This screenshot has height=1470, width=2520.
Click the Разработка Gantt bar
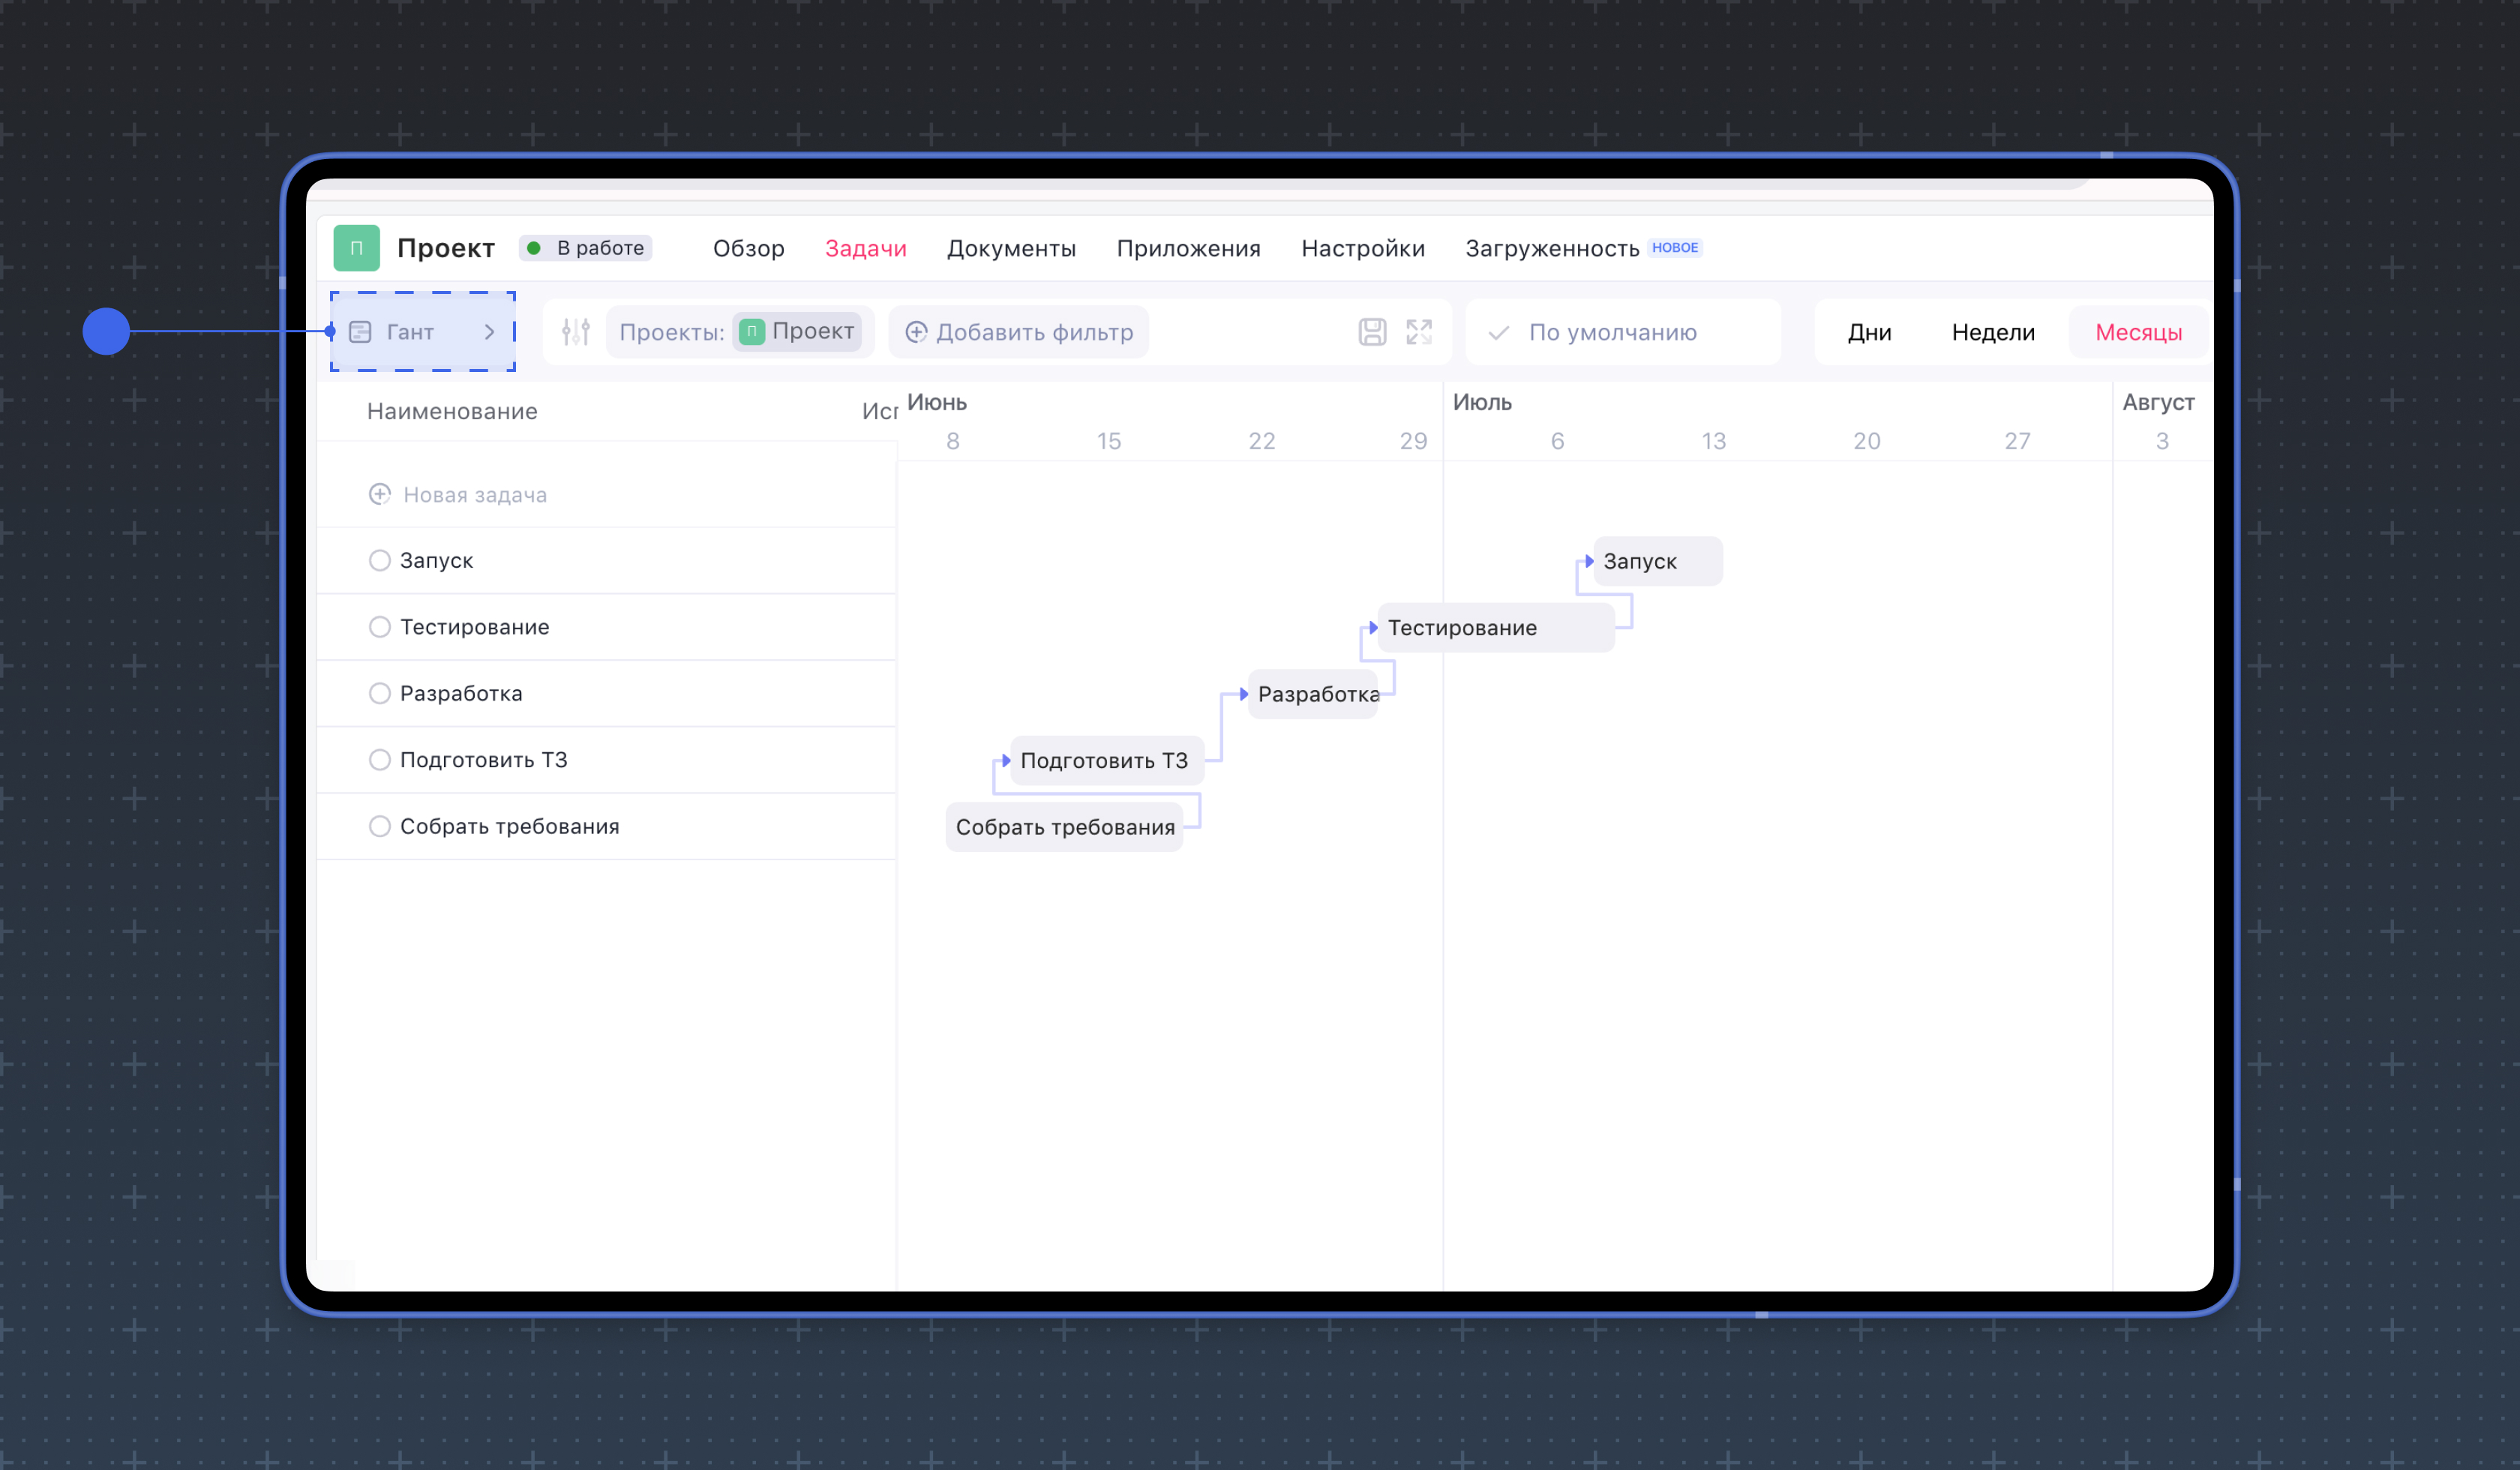1313,694
